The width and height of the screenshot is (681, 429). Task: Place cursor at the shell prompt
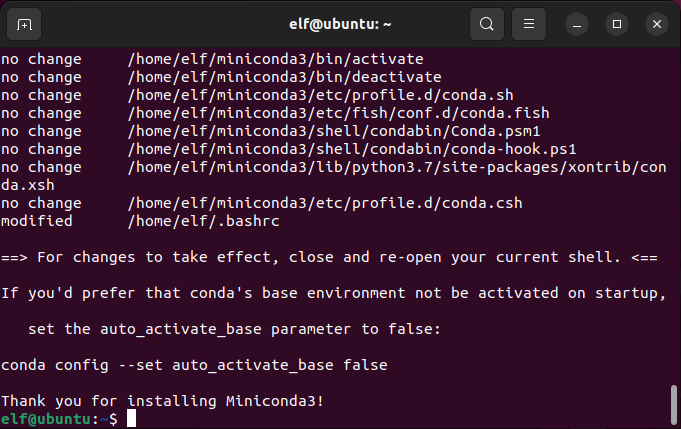click(132, 419)
